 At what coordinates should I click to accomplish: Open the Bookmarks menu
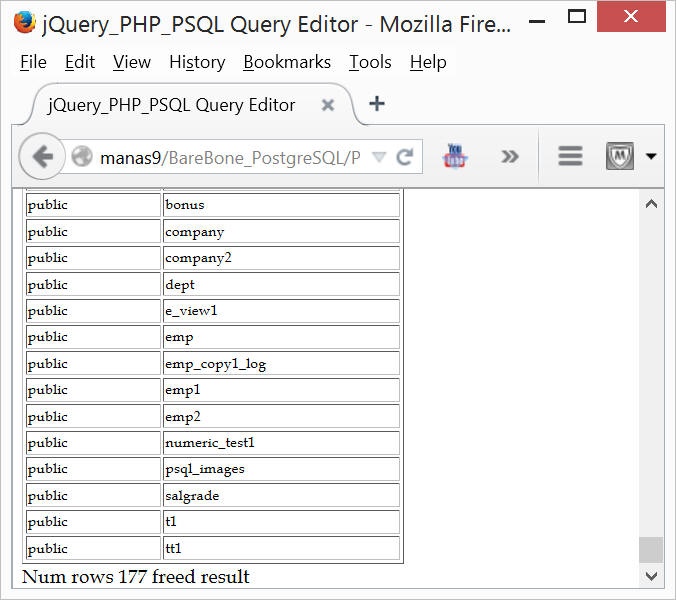[x=286, y=62]
